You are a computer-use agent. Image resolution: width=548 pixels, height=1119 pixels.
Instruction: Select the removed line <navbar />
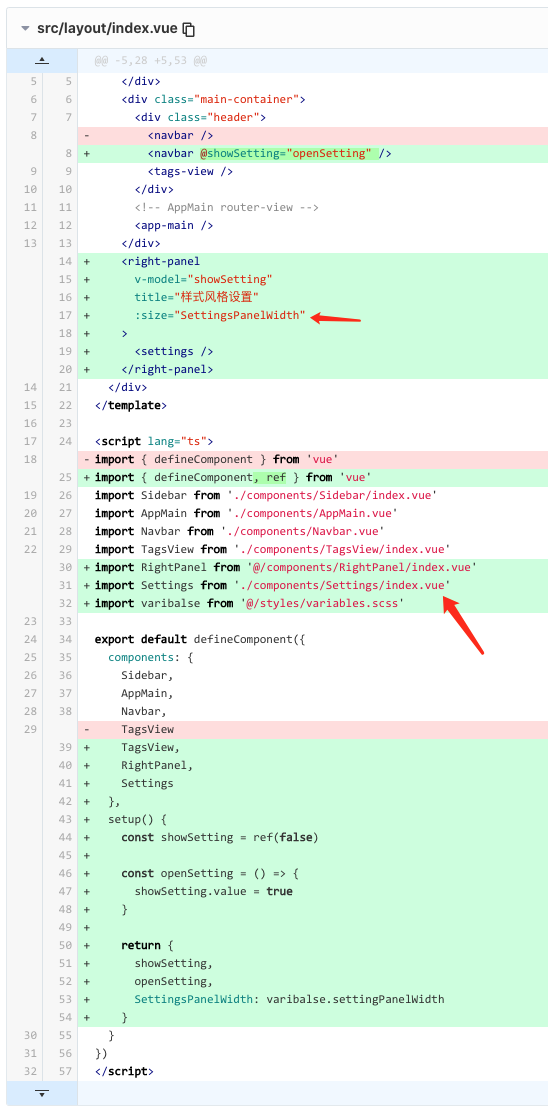(x=313, y=136)
